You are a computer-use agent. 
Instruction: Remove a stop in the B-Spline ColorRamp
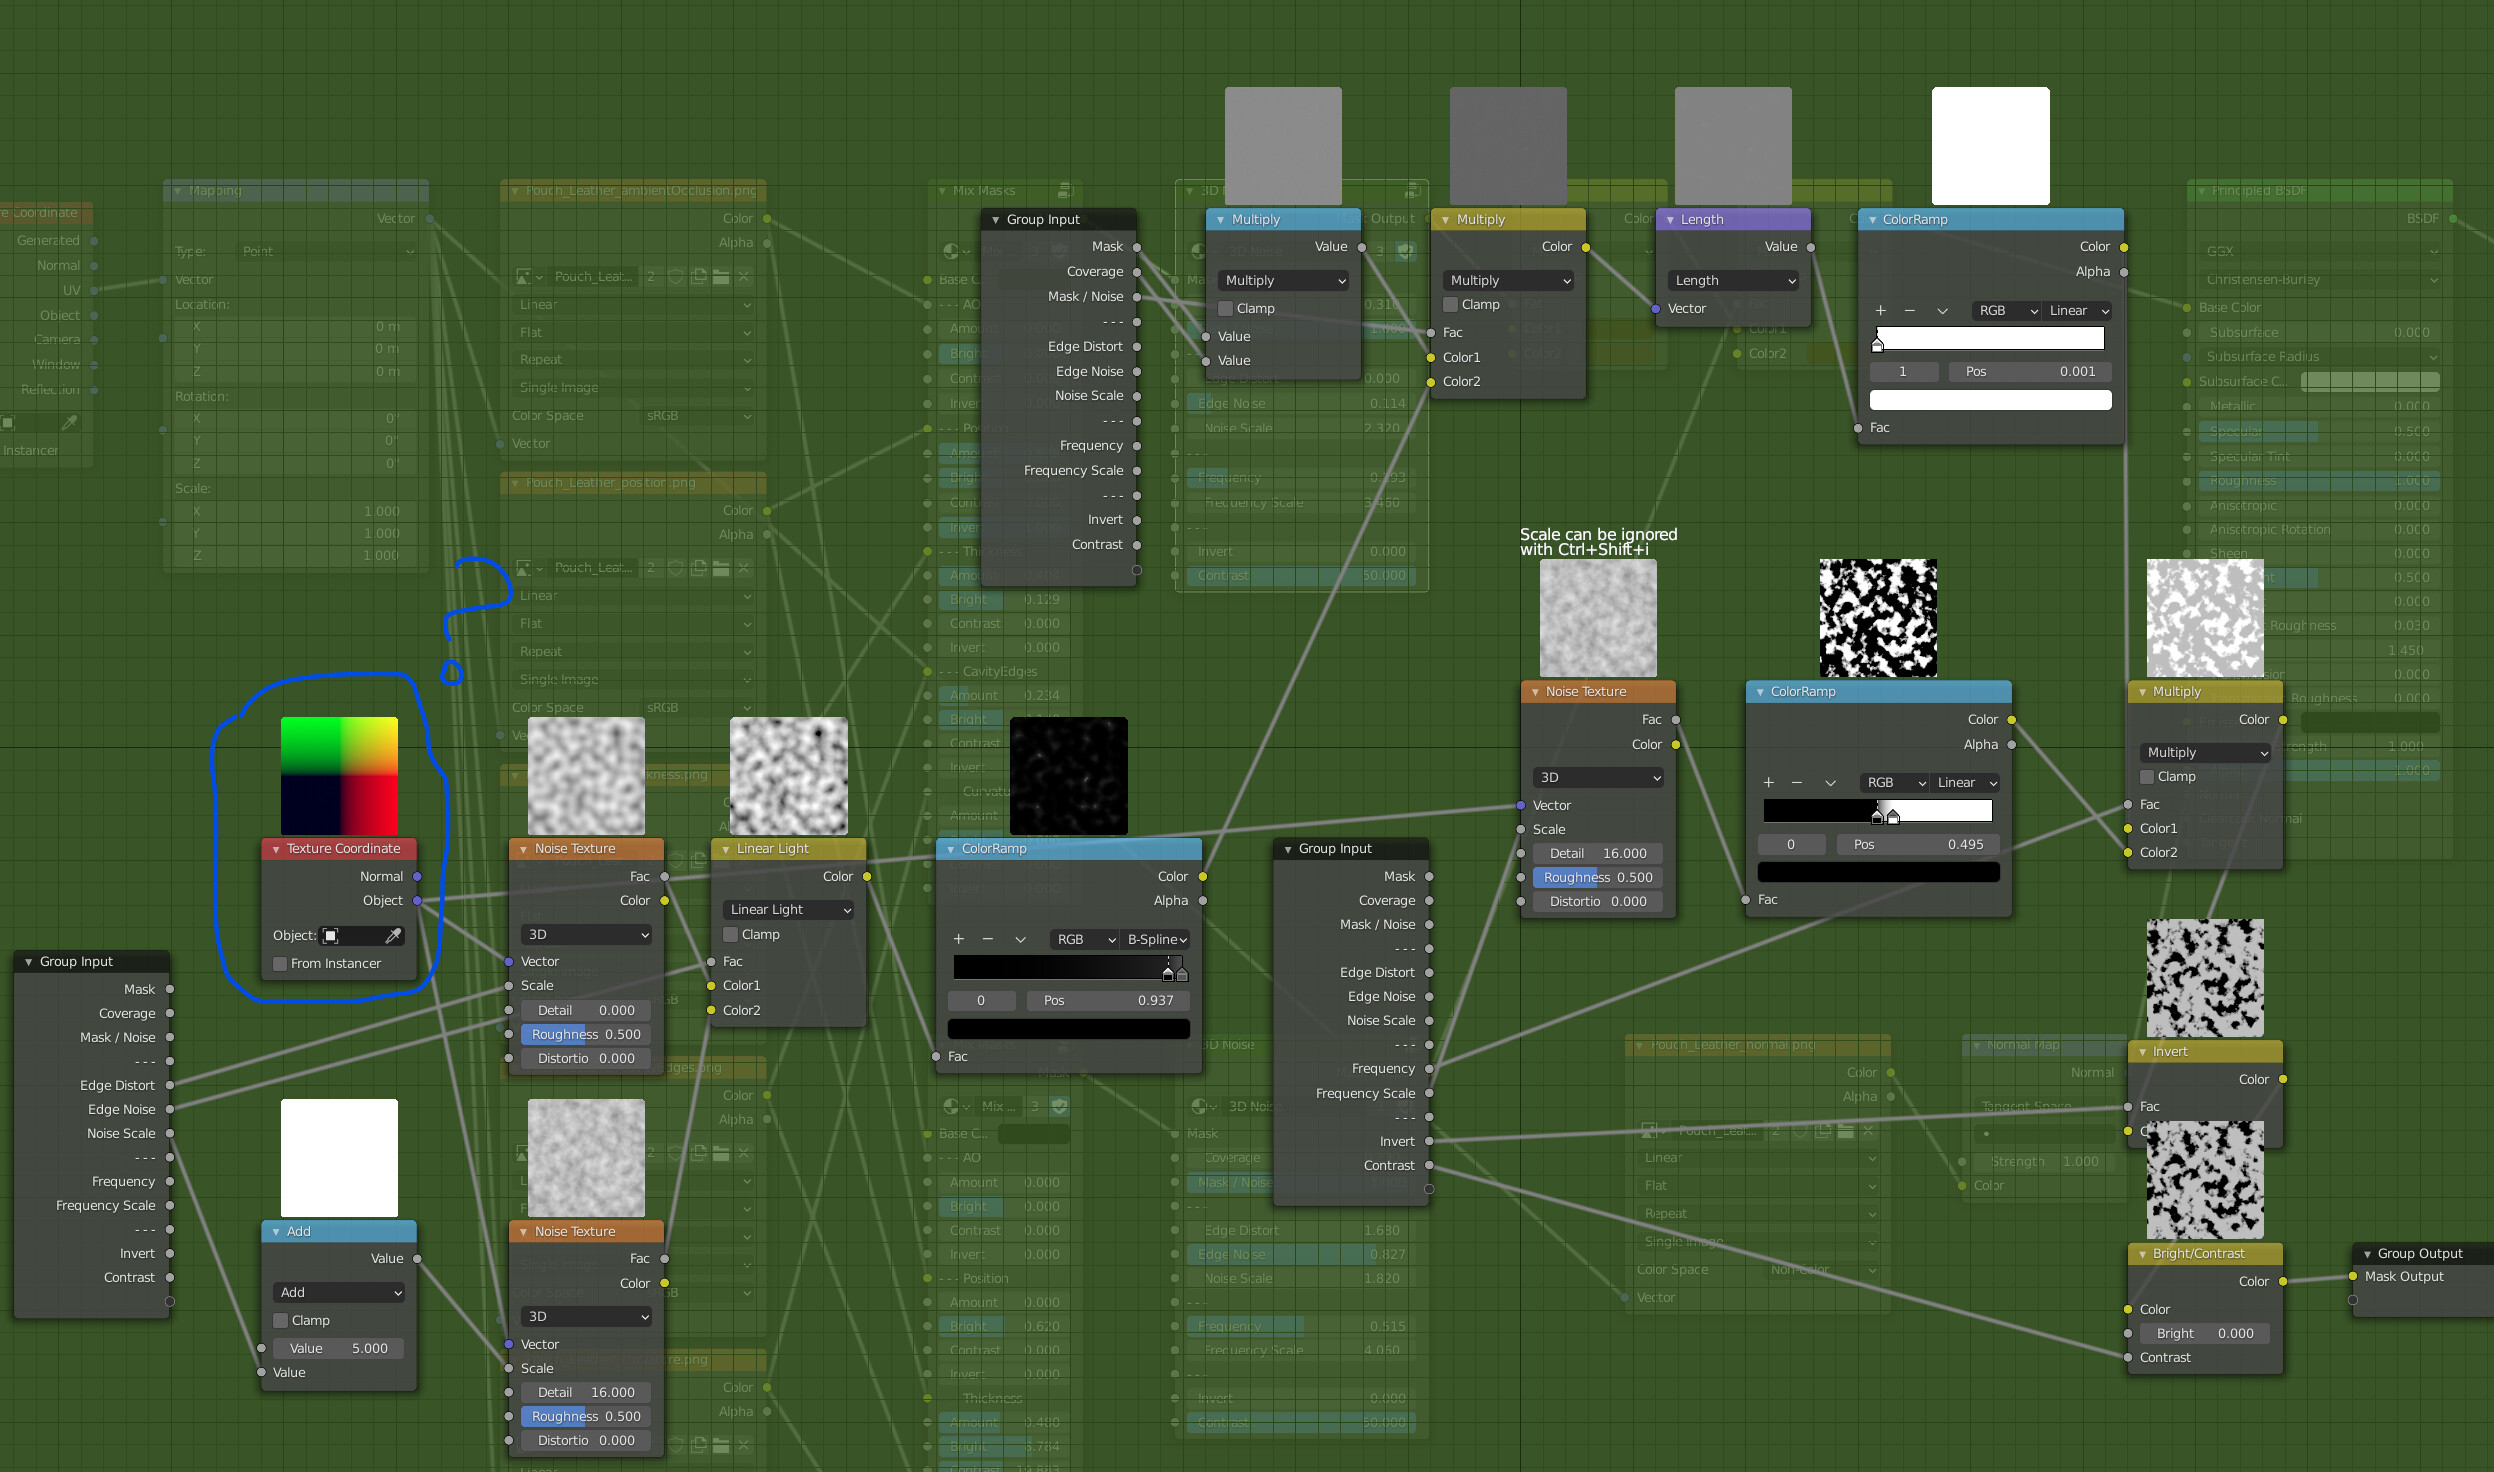(988, 939)
